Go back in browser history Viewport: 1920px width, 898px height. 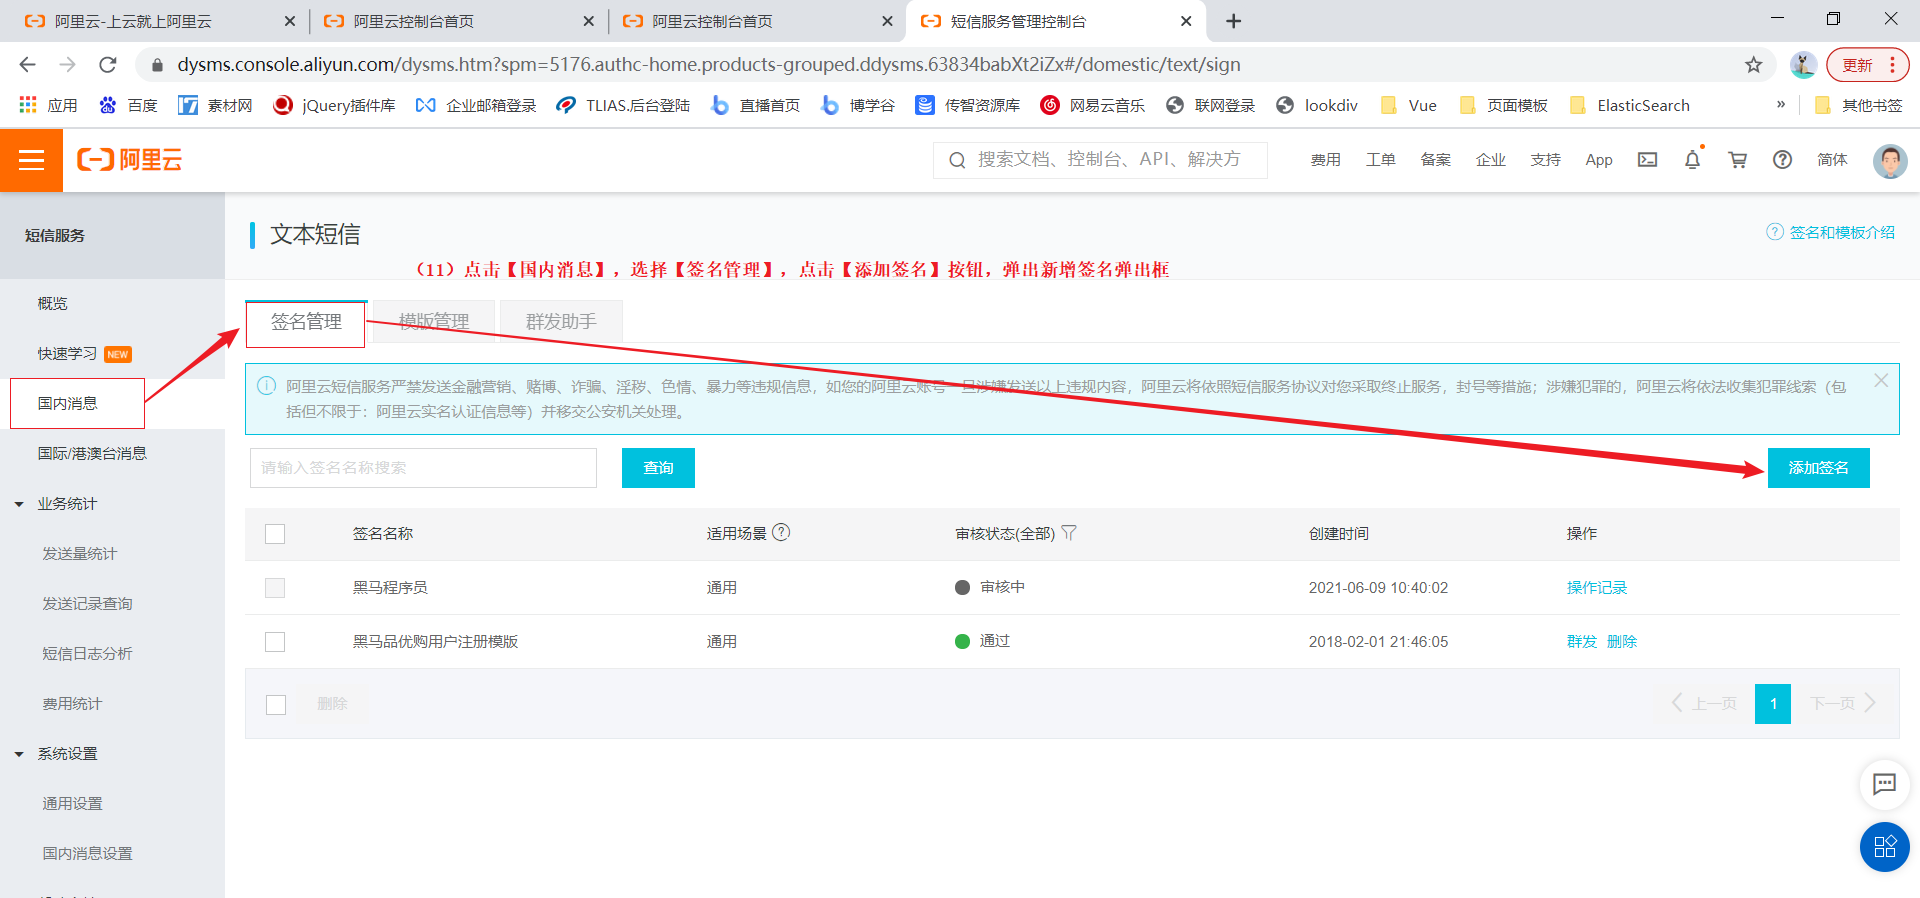click(27, 65)
